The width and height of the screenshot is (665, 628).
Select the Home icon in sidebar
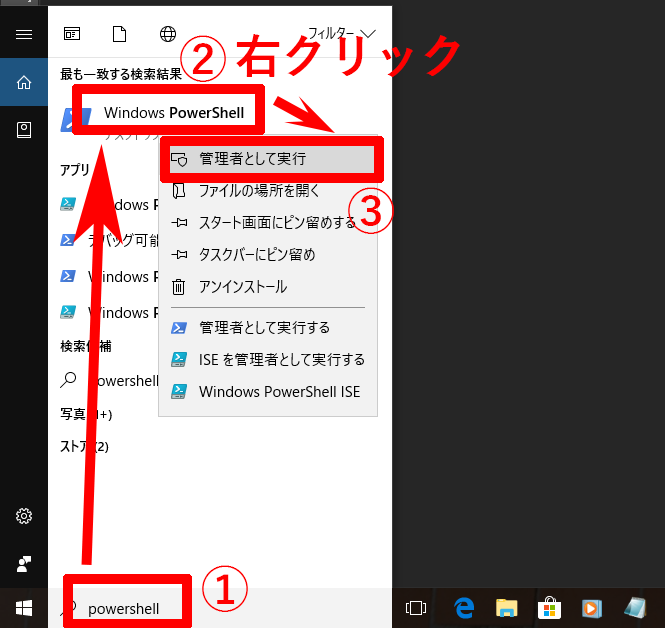[x=24, y=82]
